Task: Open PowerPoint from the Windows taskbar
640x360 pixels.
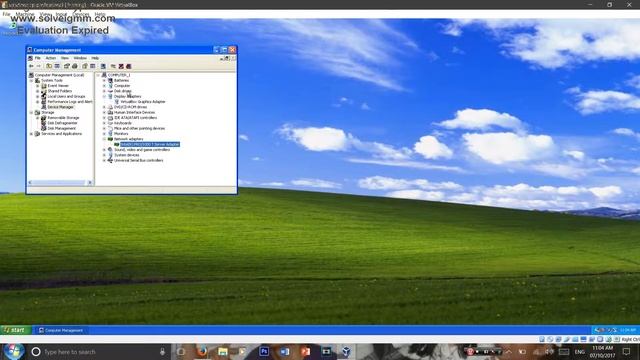Action: (305, 351)
